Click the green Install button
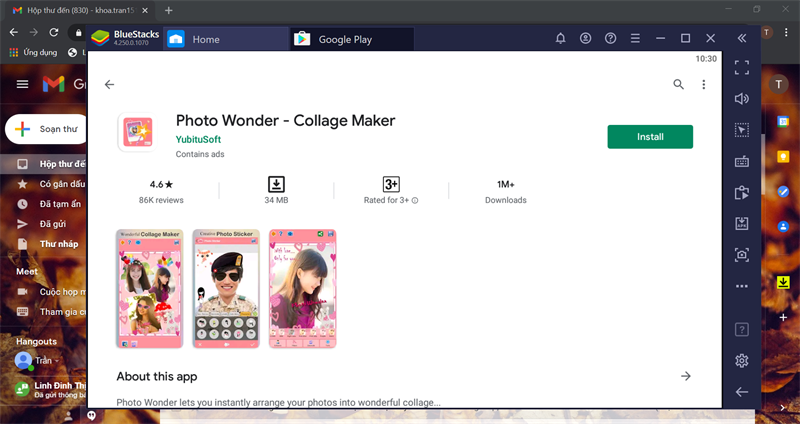This screenshot has height=424, width=800. [x=650, y=136]
